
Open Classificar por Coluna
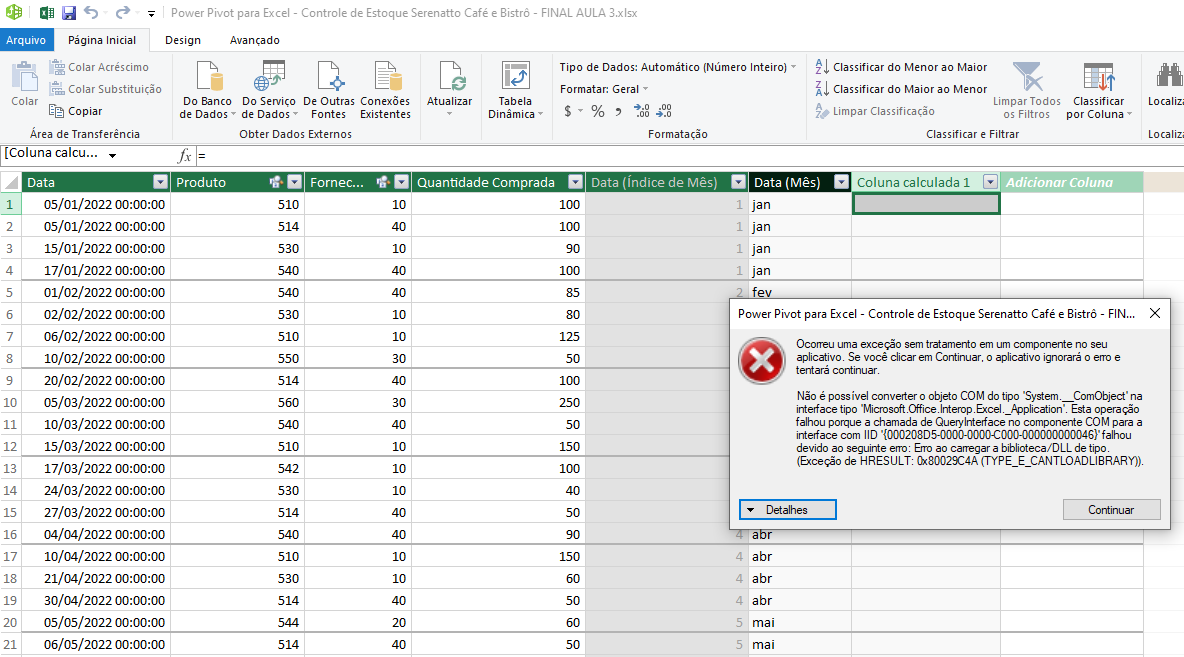coord(1099,90)
